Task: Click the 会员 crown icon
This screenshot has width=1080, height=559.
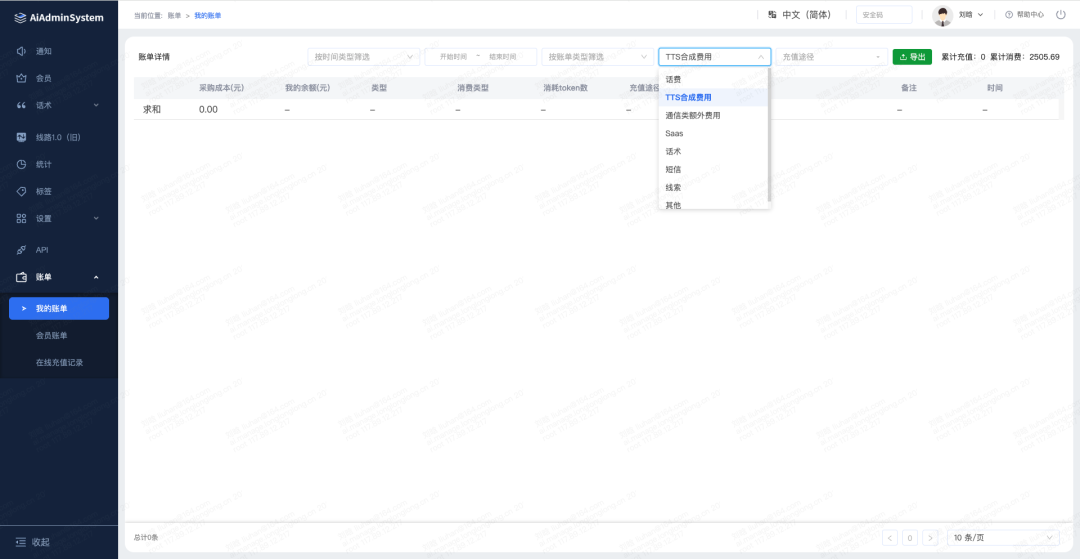Action: 21,78
